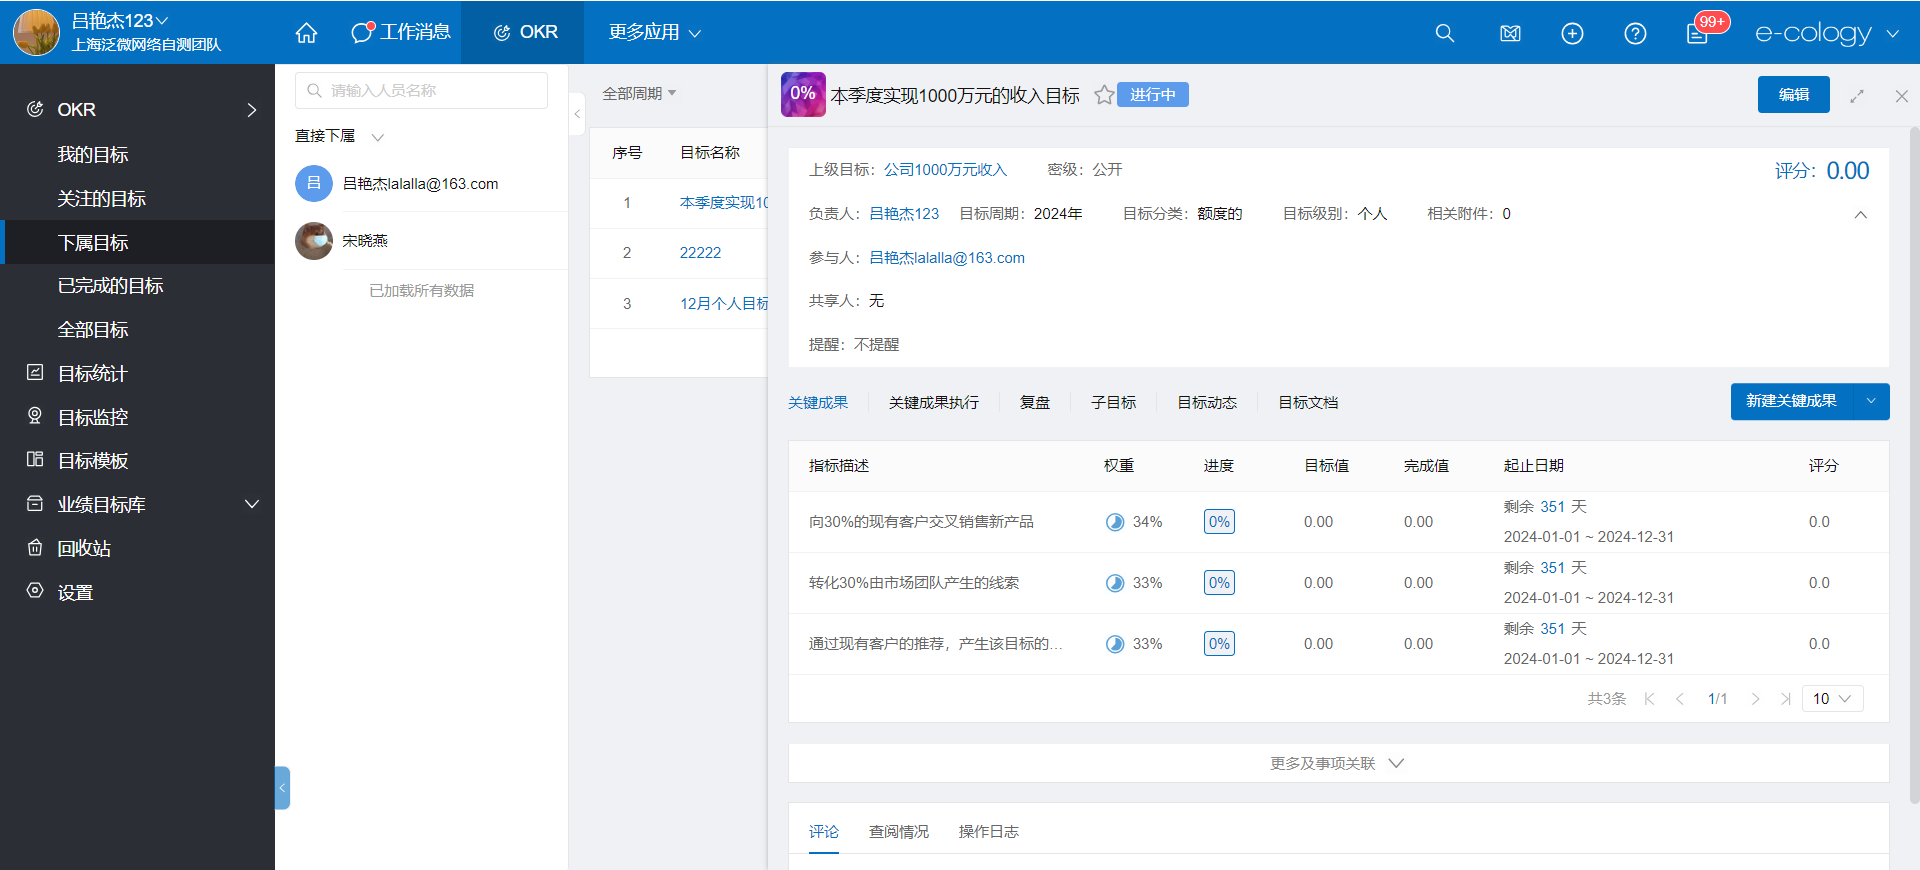Viewport: 1920px width, 870px height.
Task: Go to previous page of key results
Action: [1680, 699]
